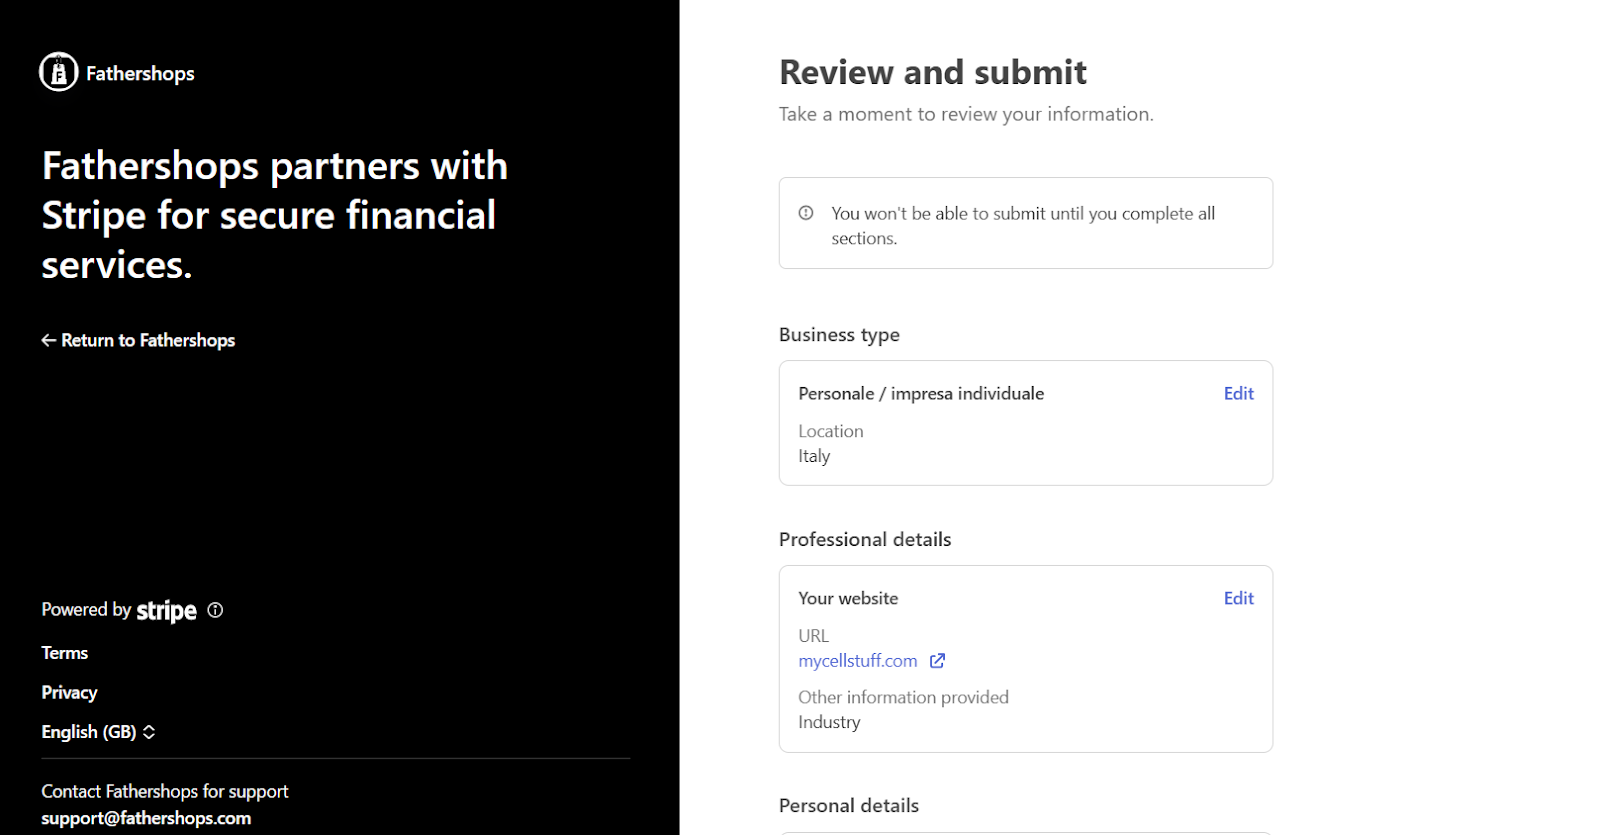Click the Professional details heading
The height and width of the screenshot is (835, 1600).
[x=865, y=540]
